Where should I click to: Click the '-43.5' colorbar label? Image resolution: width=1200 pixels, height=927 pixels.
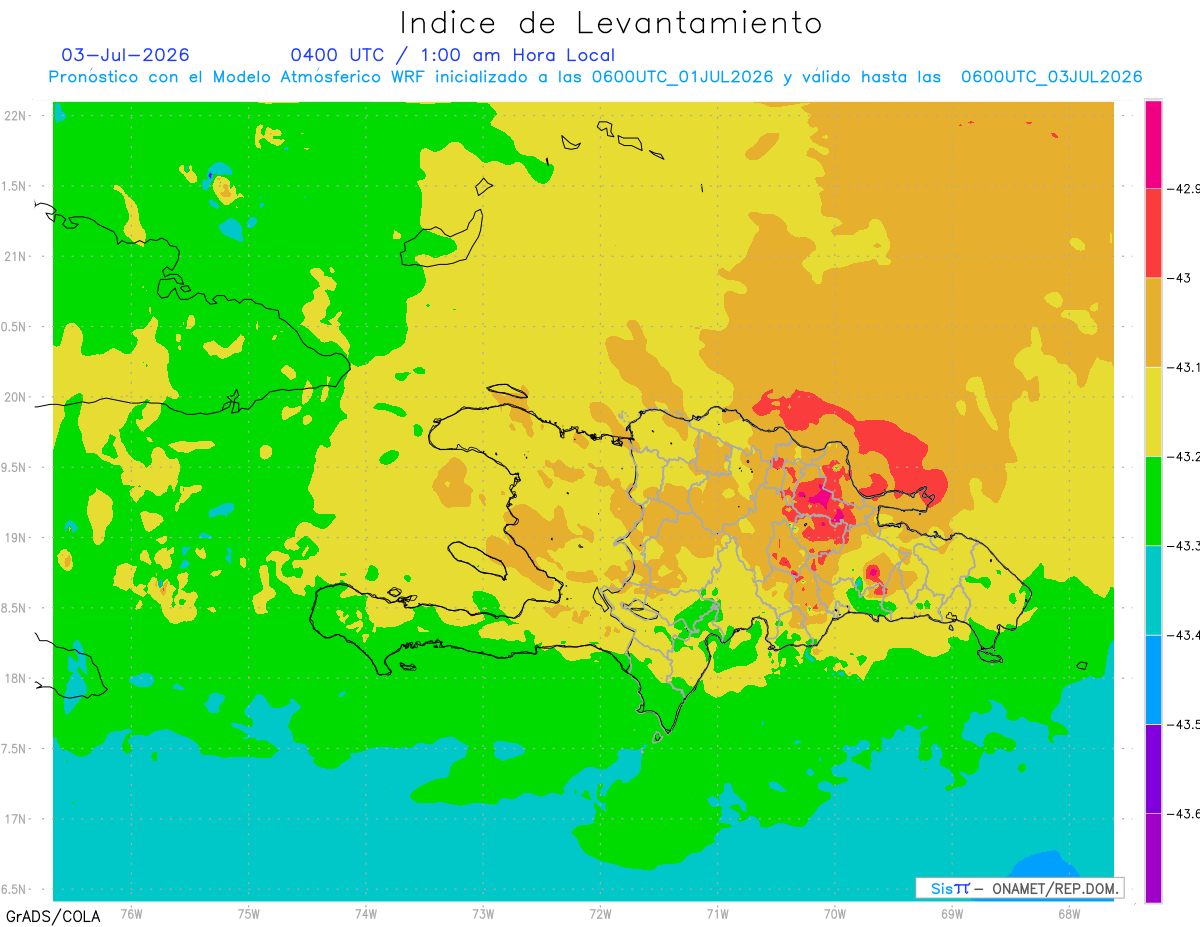[1184, 724]
